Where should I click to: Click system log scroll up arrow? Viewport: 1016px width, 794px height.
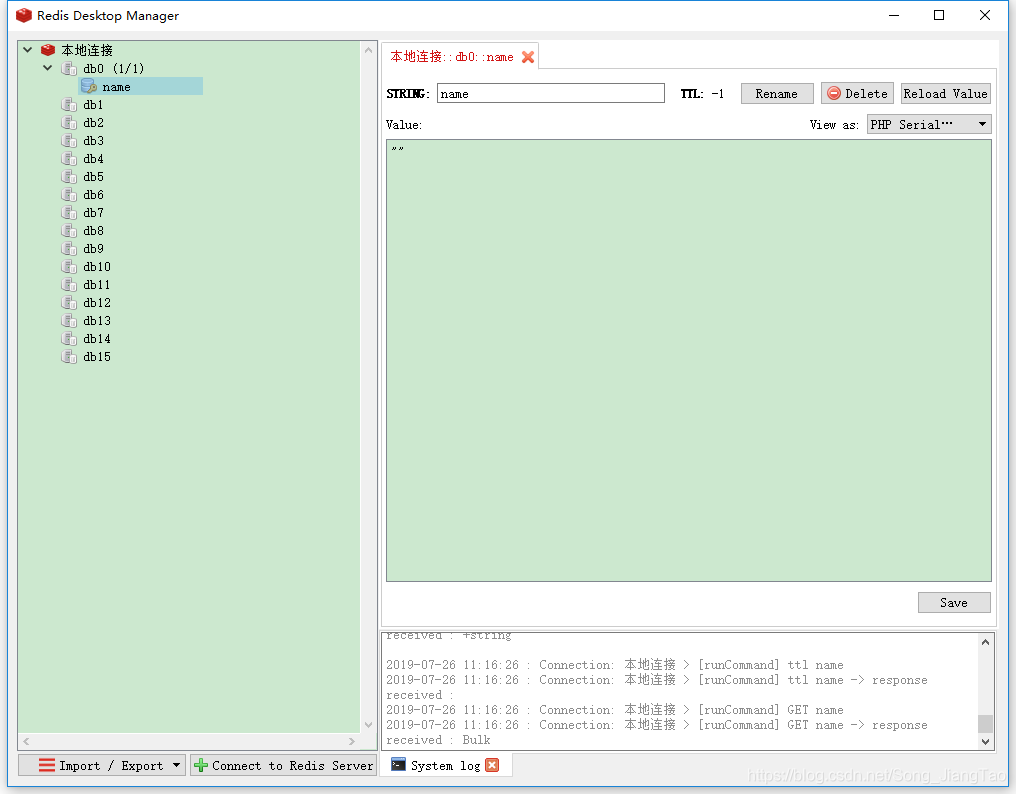(x=986, y=642)
